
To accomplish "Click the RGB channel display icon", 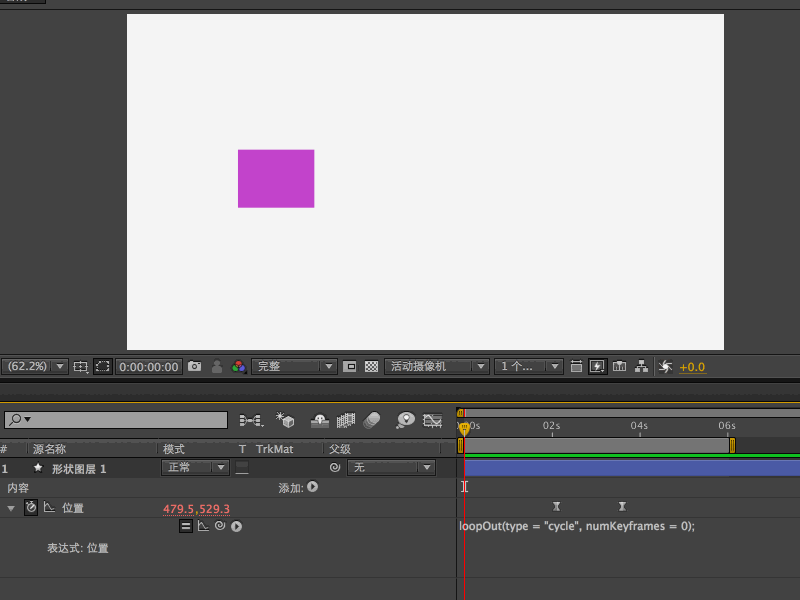I will (238, 366).
